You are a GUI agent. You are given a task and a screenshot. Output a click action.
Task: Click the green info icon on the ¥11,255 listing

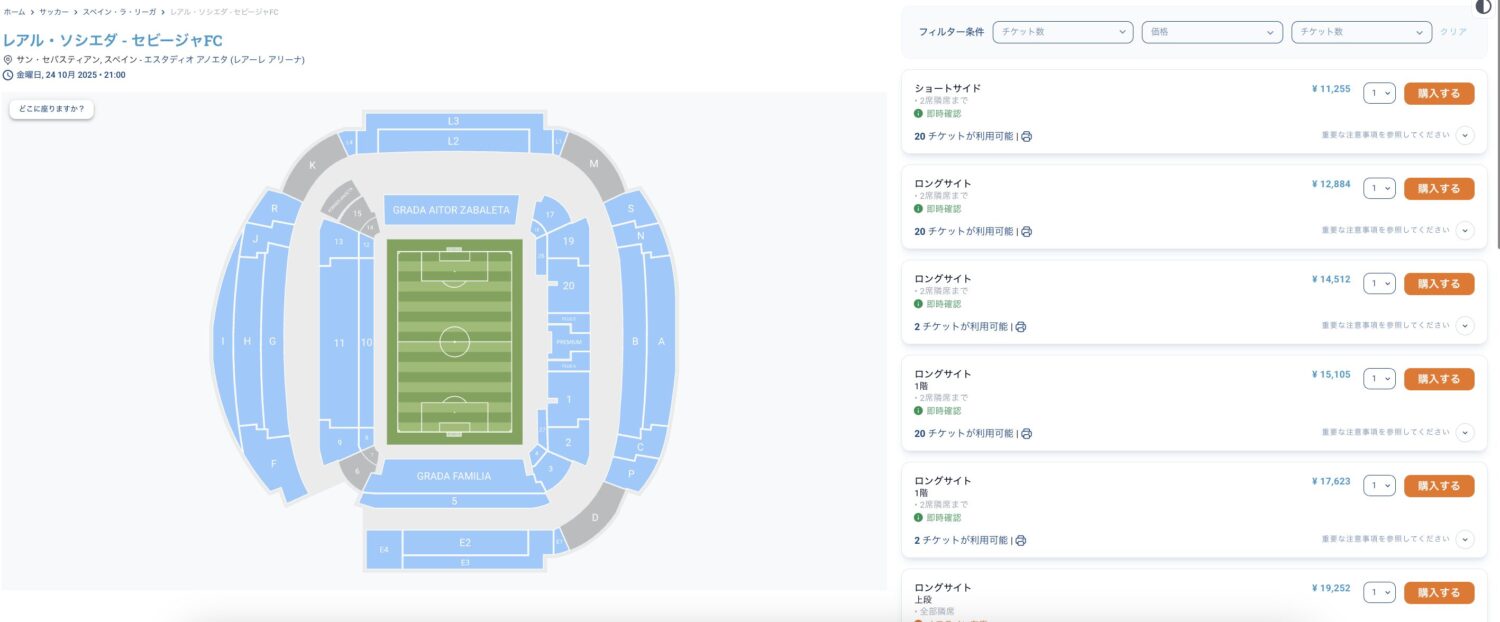coord(919,114)
